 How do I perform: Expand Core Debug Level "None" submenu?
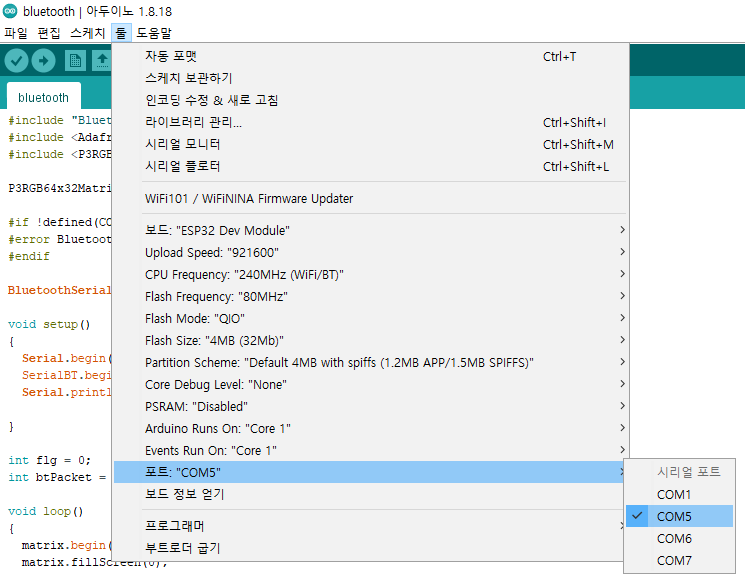point(371,385)
